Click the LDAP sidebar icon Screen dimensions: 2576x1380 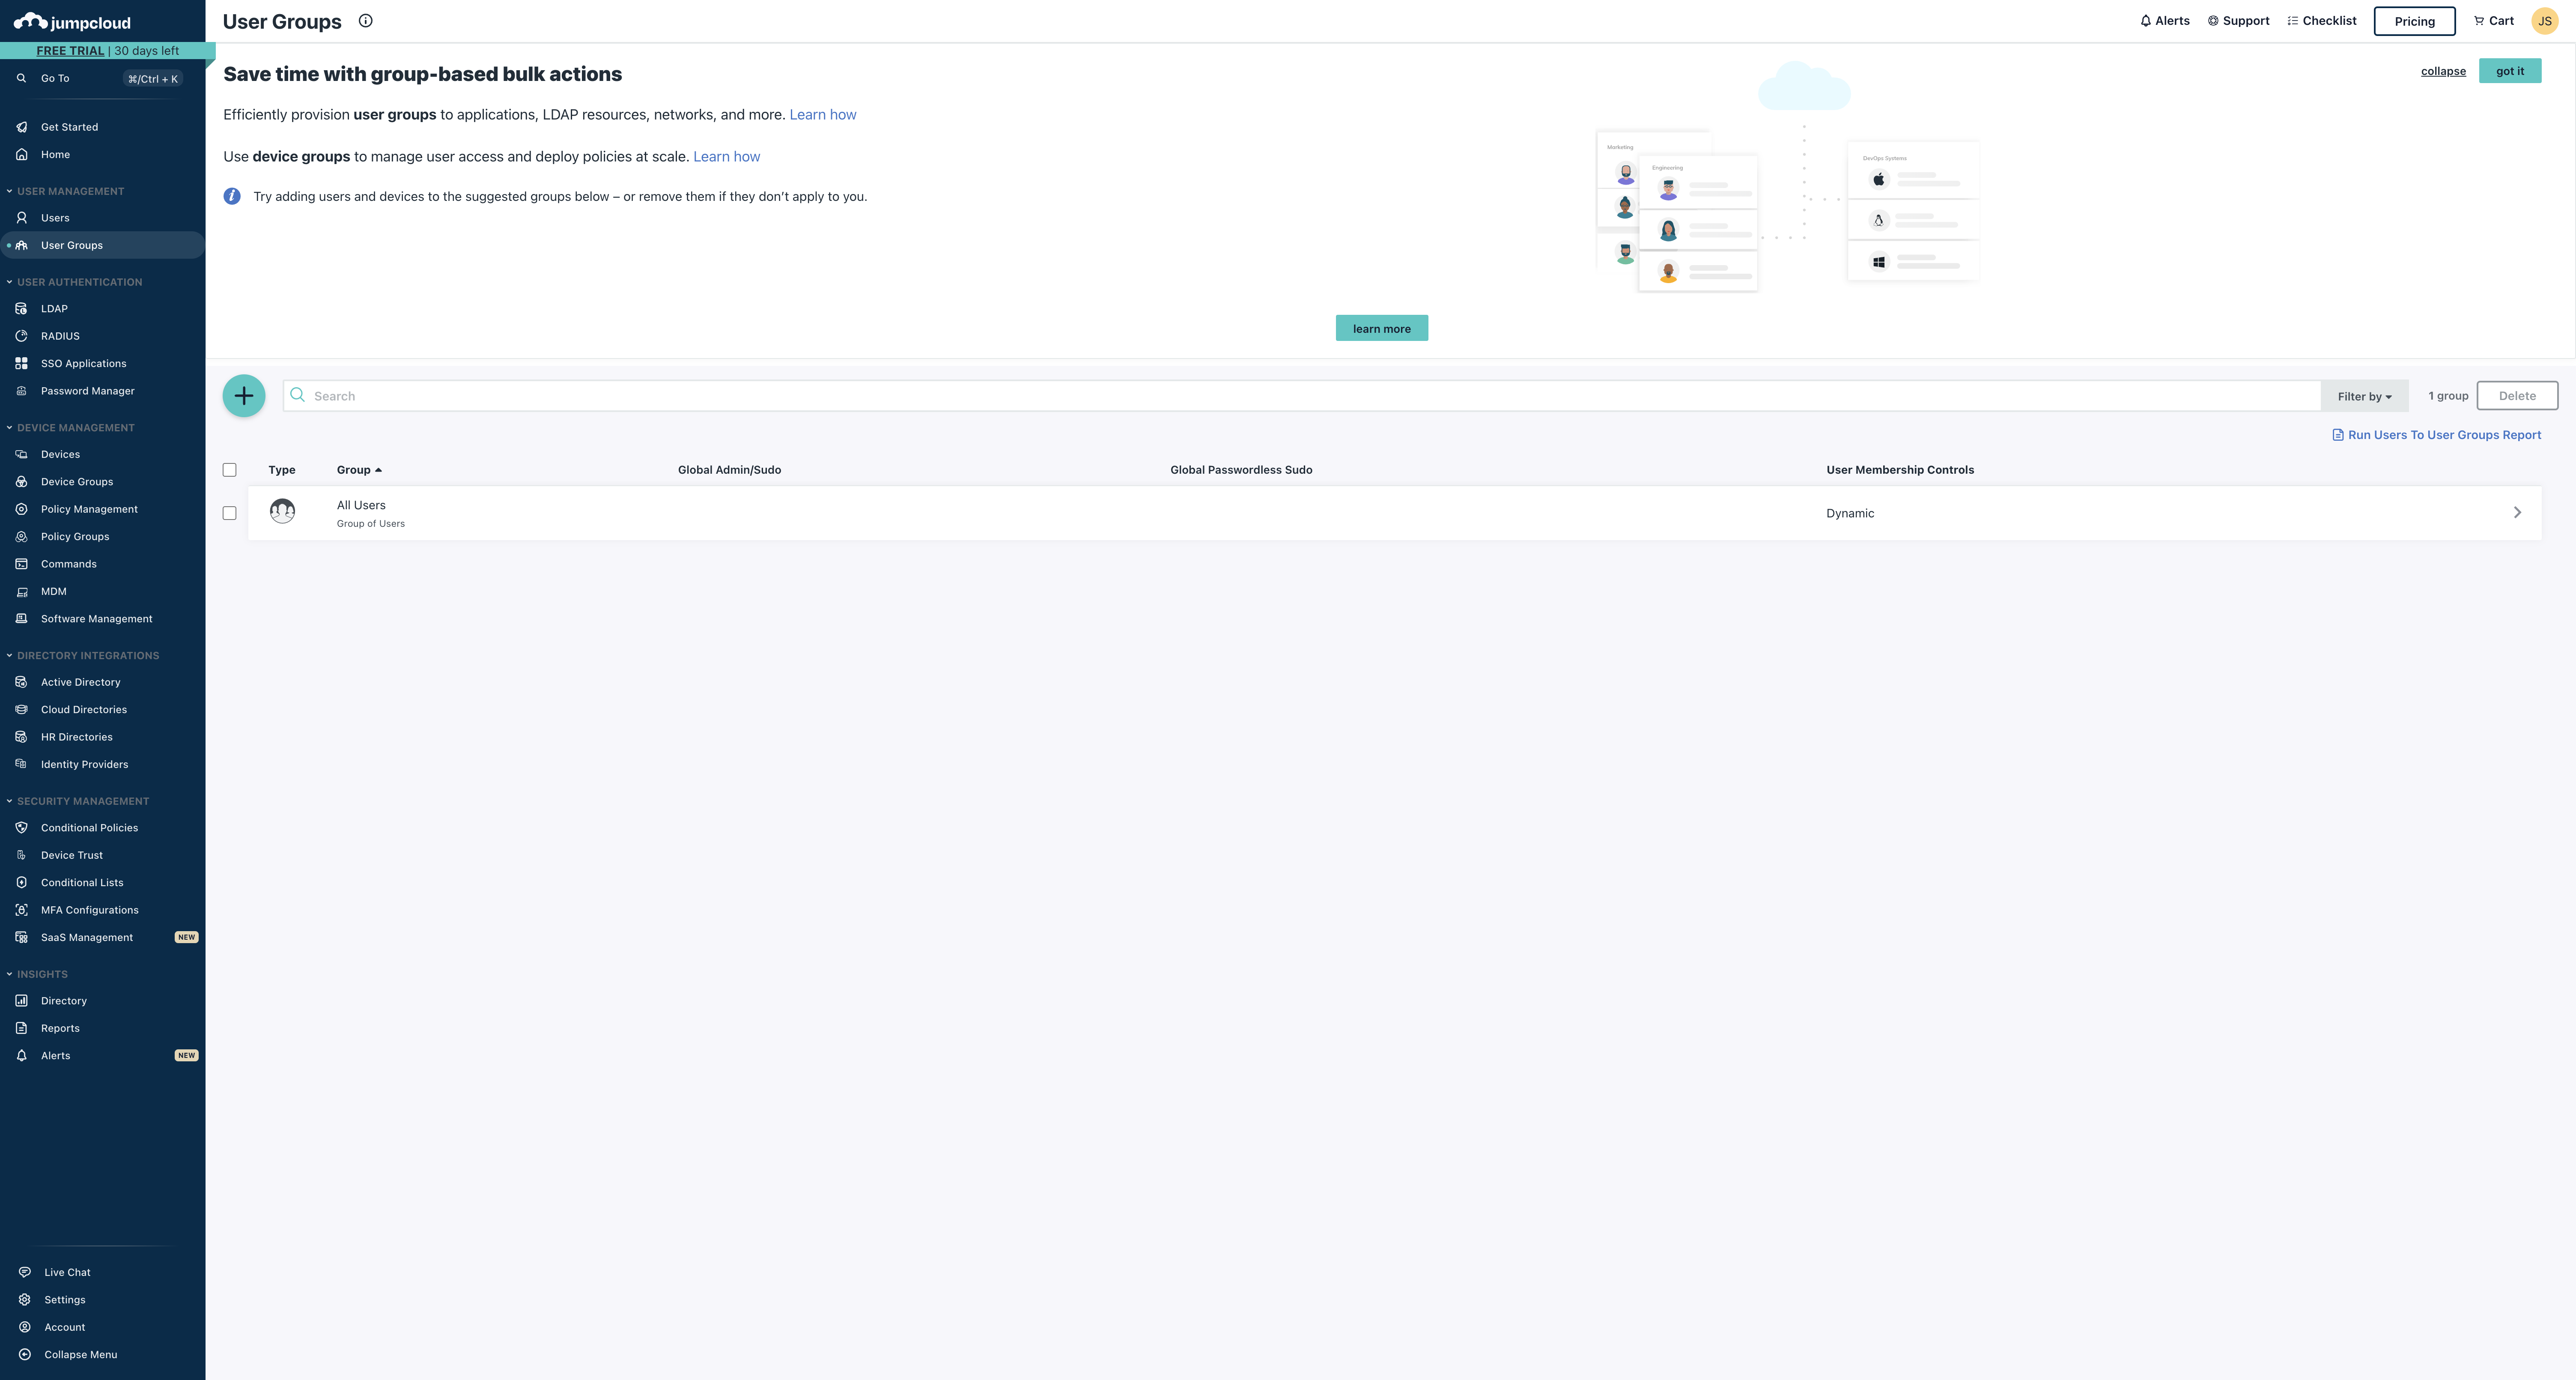(21, 309)
